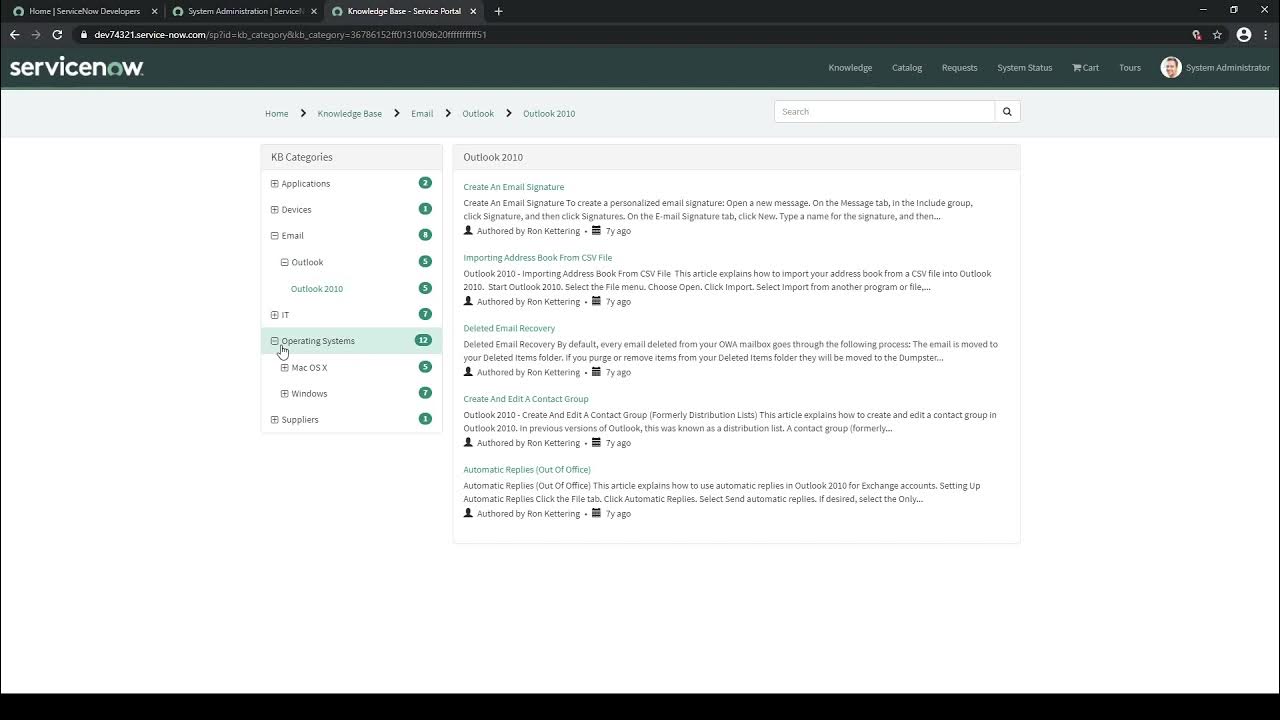The image size is (1280, 720).
Task: Open a new browser tab
Action: coord(498,11)
